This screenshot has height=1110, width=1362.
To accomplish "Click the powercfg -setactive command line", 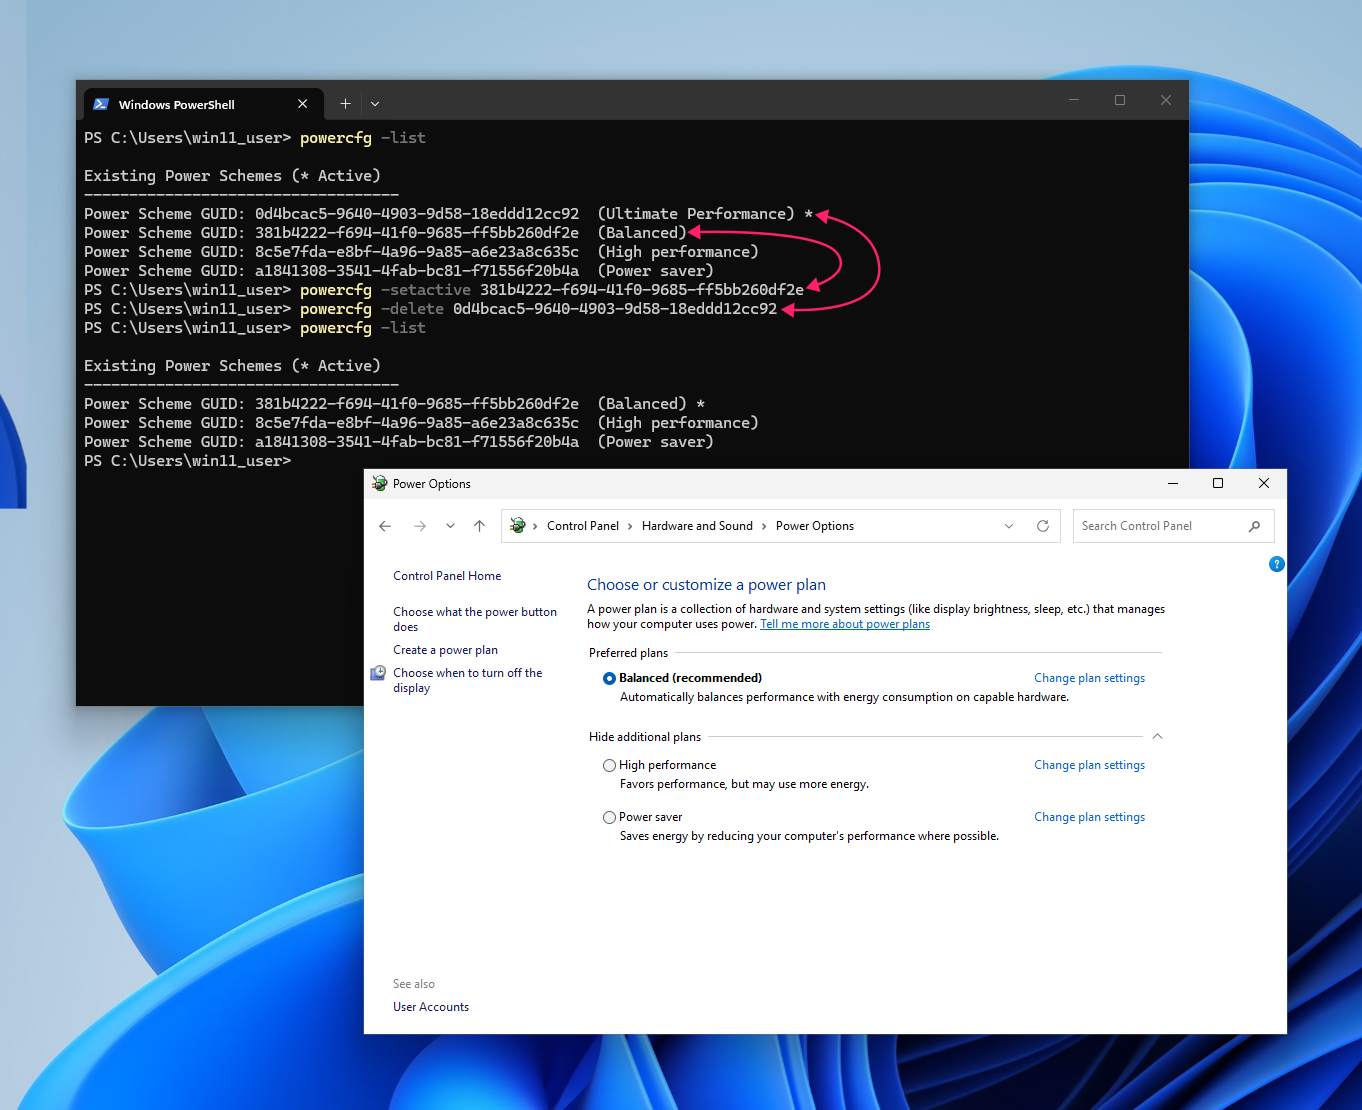I will [444, 290].
